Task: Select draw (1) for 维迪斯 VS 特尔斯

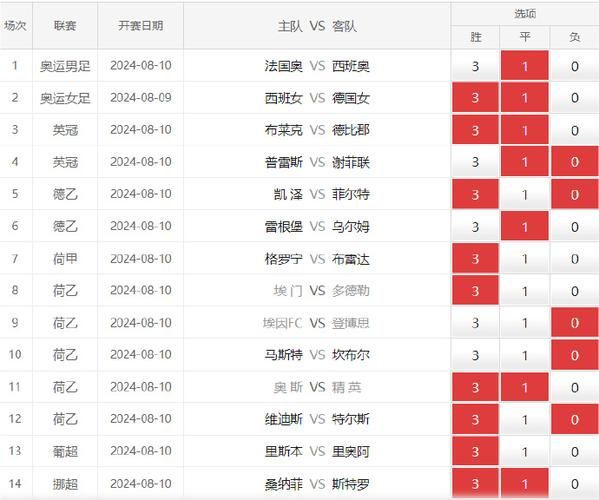Action: tap(525, 419)
